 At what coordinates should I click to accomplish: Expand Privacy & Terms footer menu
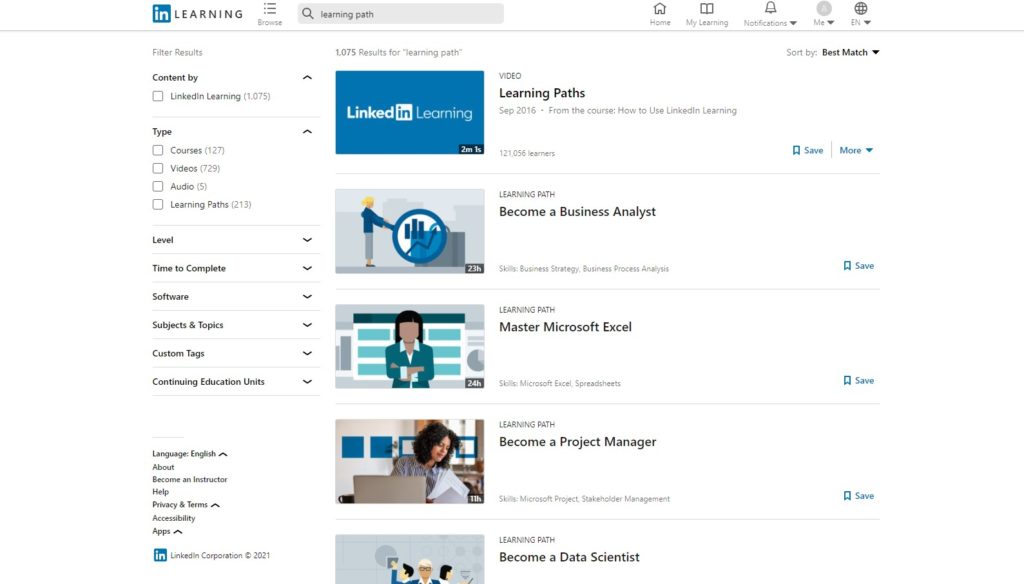coord(185,505)
